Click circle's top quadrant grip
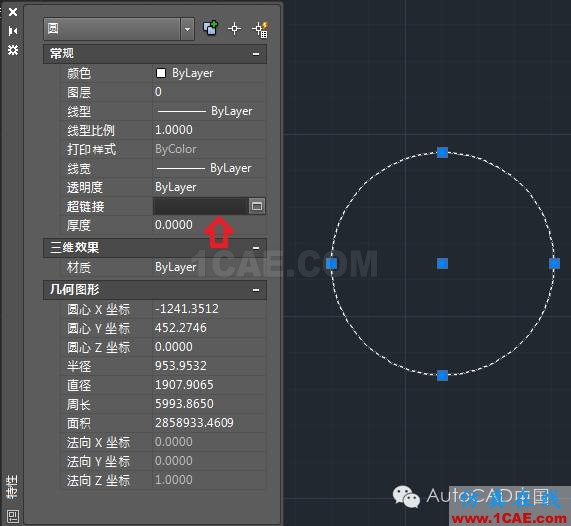Viewport: 571px width, 526px height. (442, 152)
